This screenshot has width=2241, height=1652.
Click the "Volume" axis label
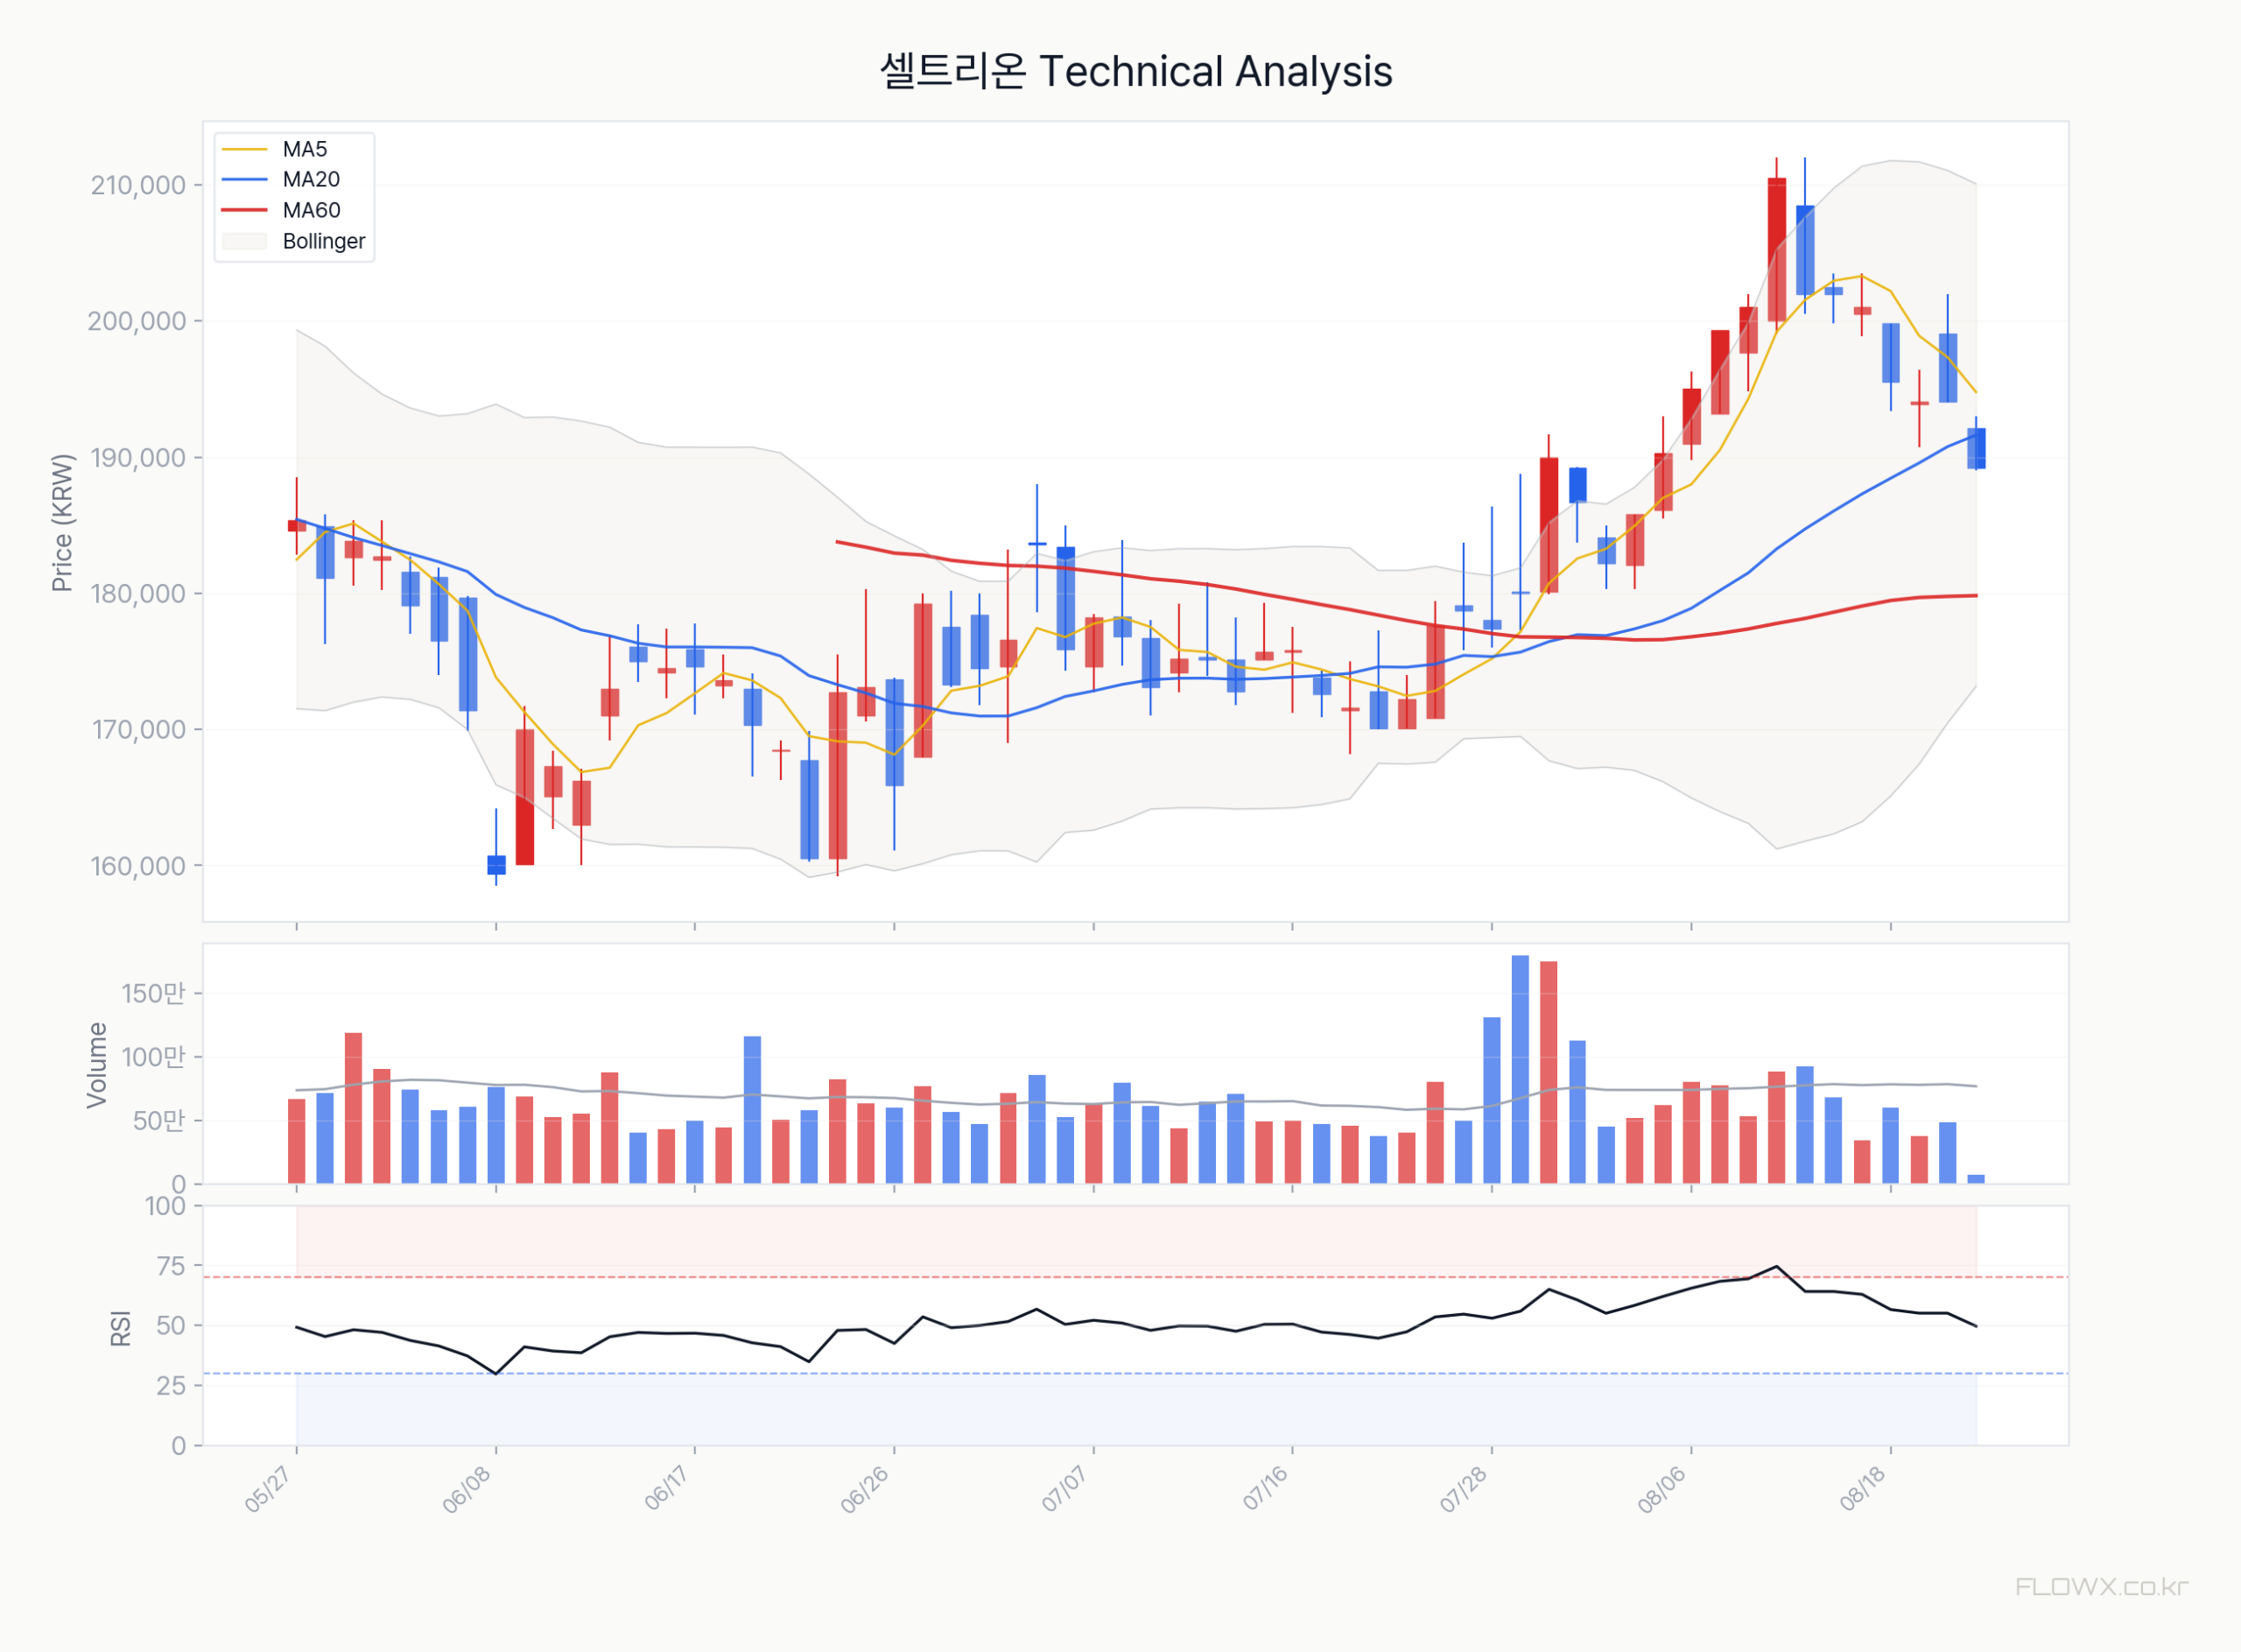coord(97,1065)
